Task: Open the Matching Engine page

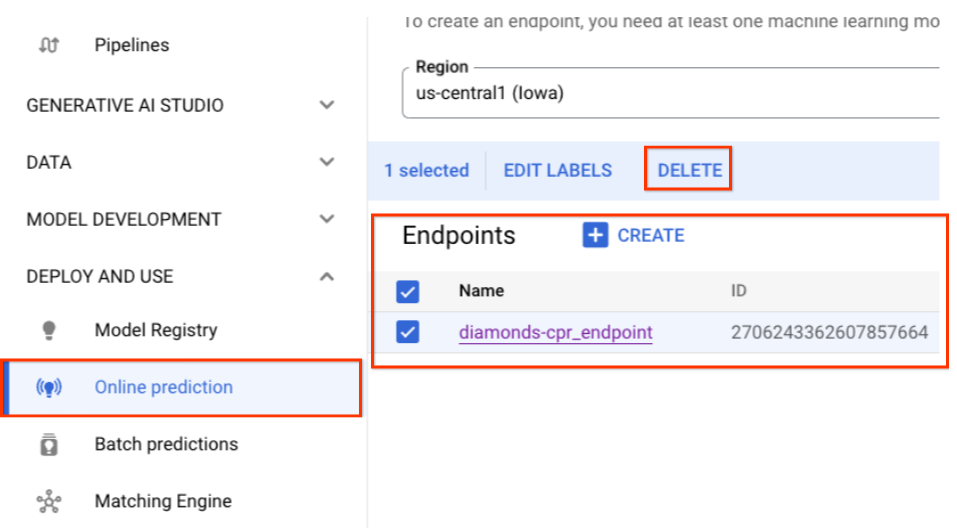Action: 162,502
